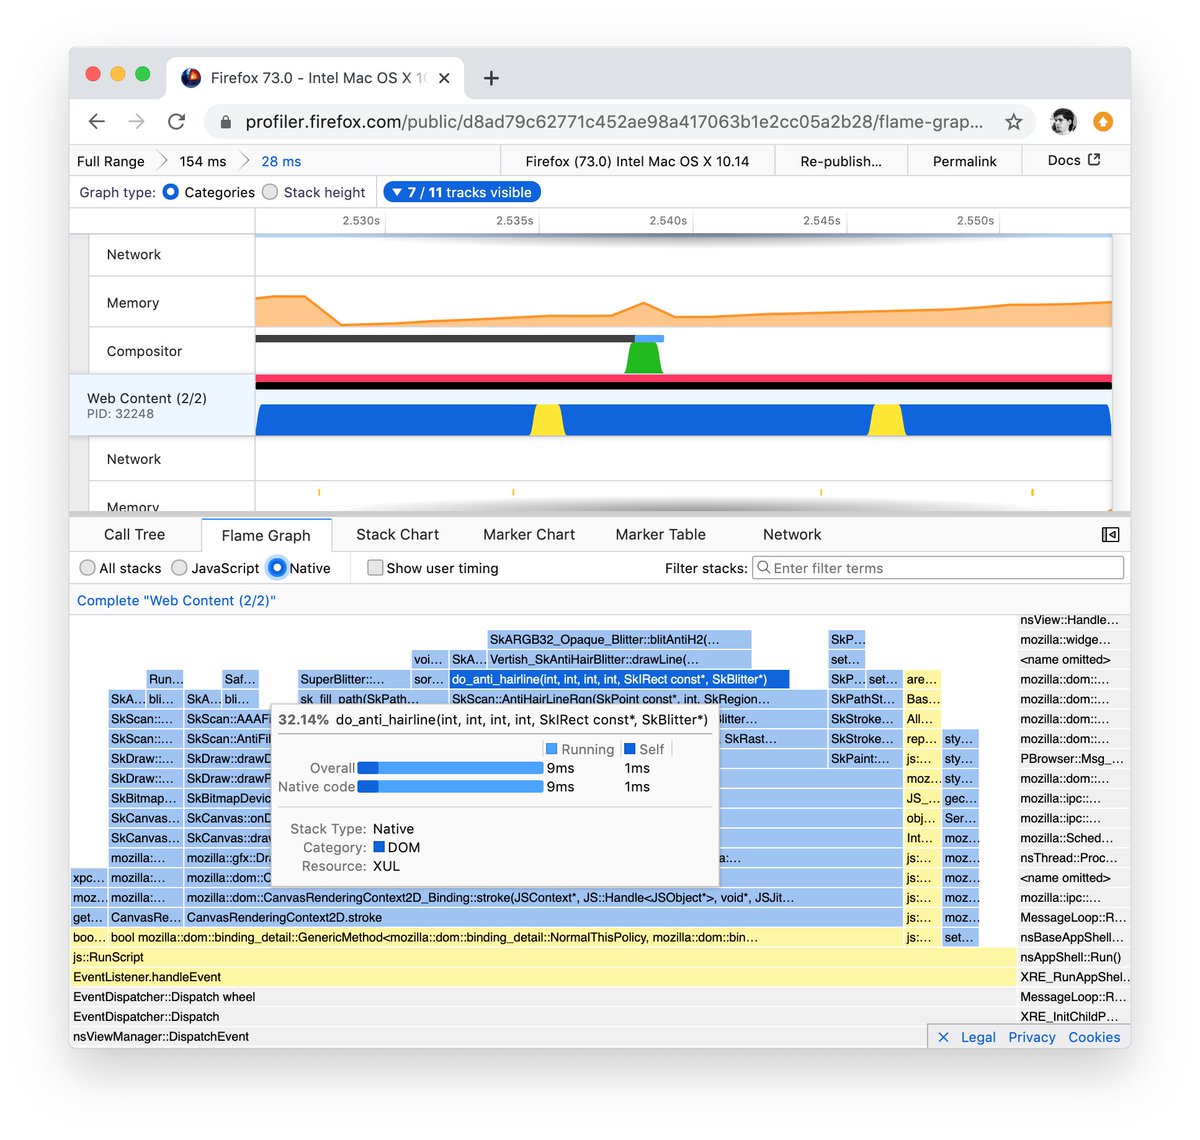Image resolution: width=1200 pixels, height=1140 pixels.
Task: Click the browser forward arrow
Action: pyautogui.click(x=137, y=121)
